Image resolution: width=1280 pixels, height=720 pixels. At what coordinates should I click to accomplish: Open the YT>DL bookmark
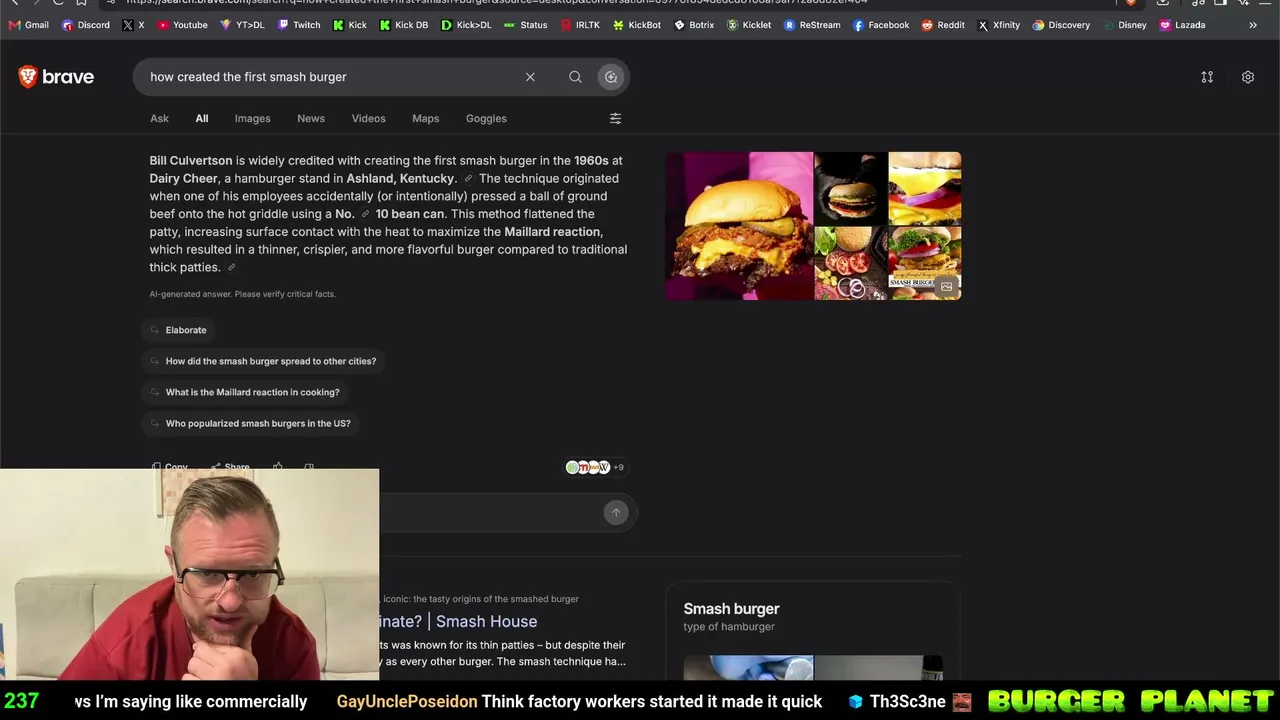coord(242,25)
